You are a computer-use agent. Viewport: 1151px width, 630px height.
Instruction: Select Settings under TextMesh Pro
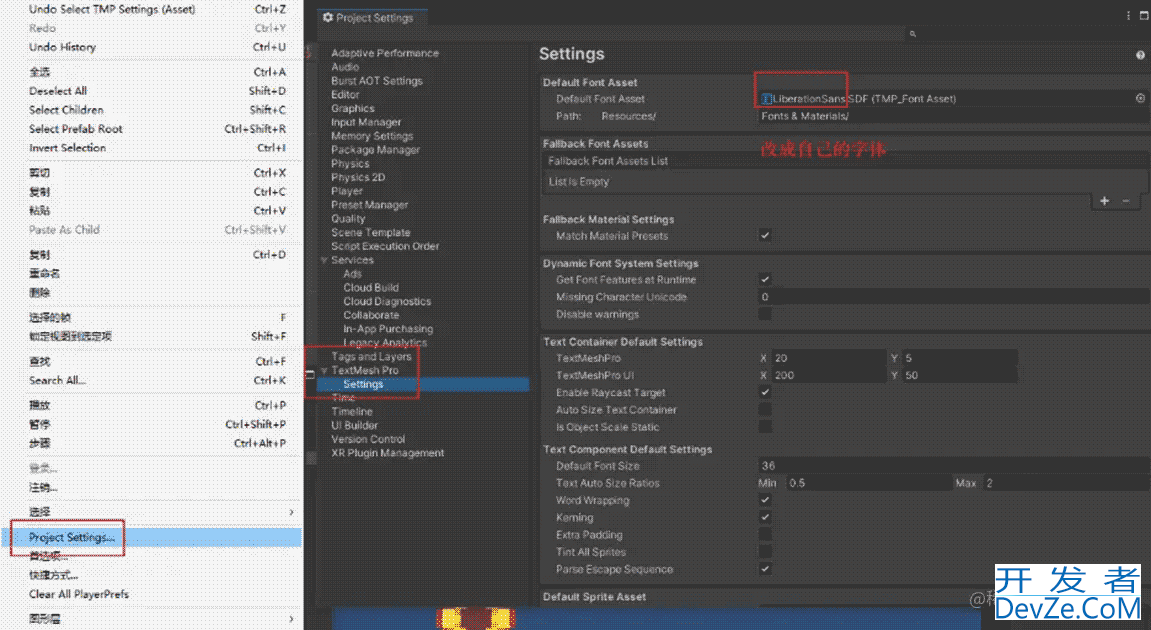tap(363, 384)
